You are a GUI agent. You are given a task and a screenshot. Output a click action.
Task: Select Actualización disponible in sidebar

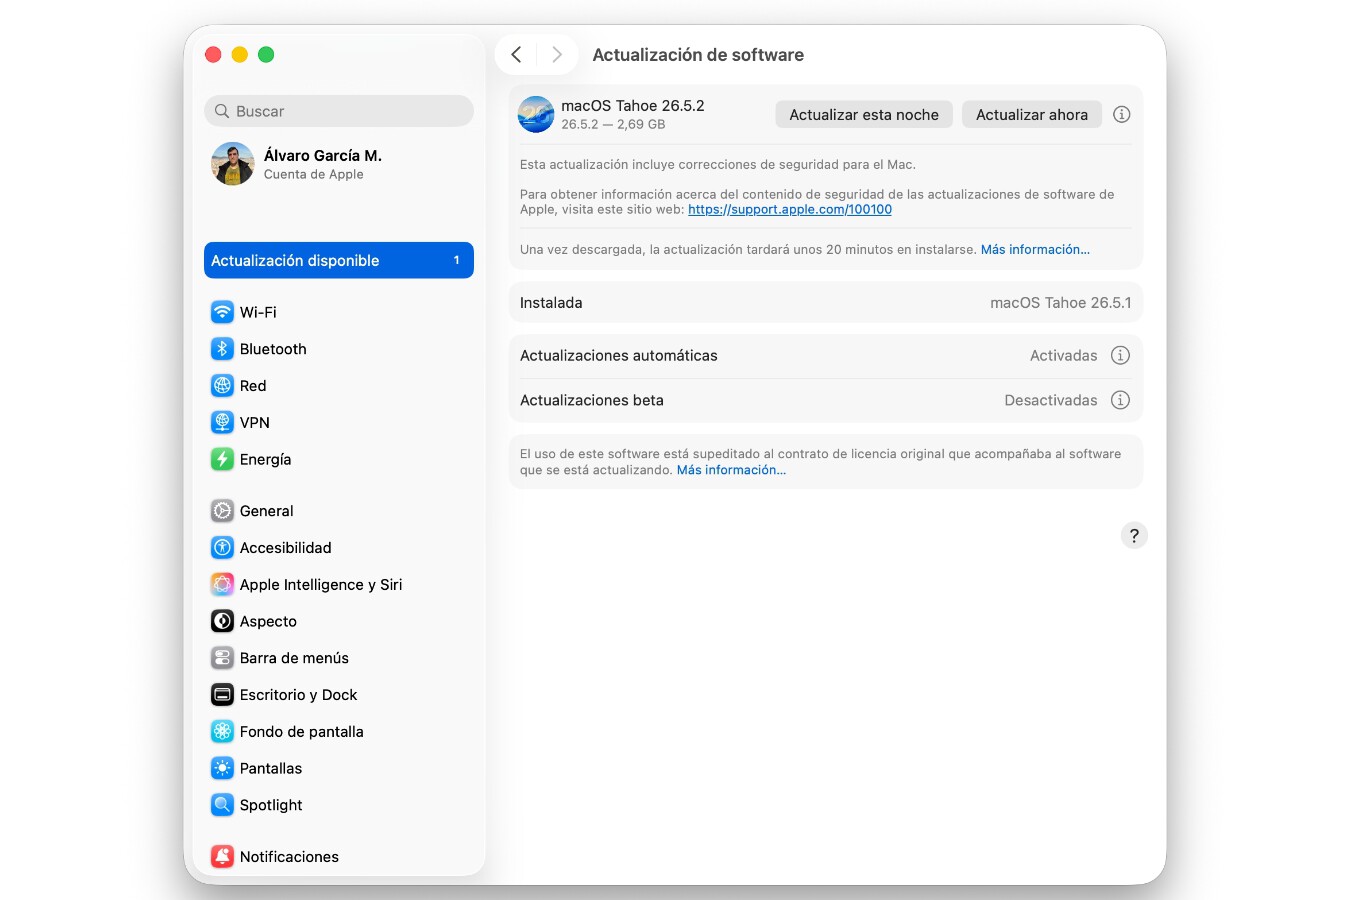point(339,260)
